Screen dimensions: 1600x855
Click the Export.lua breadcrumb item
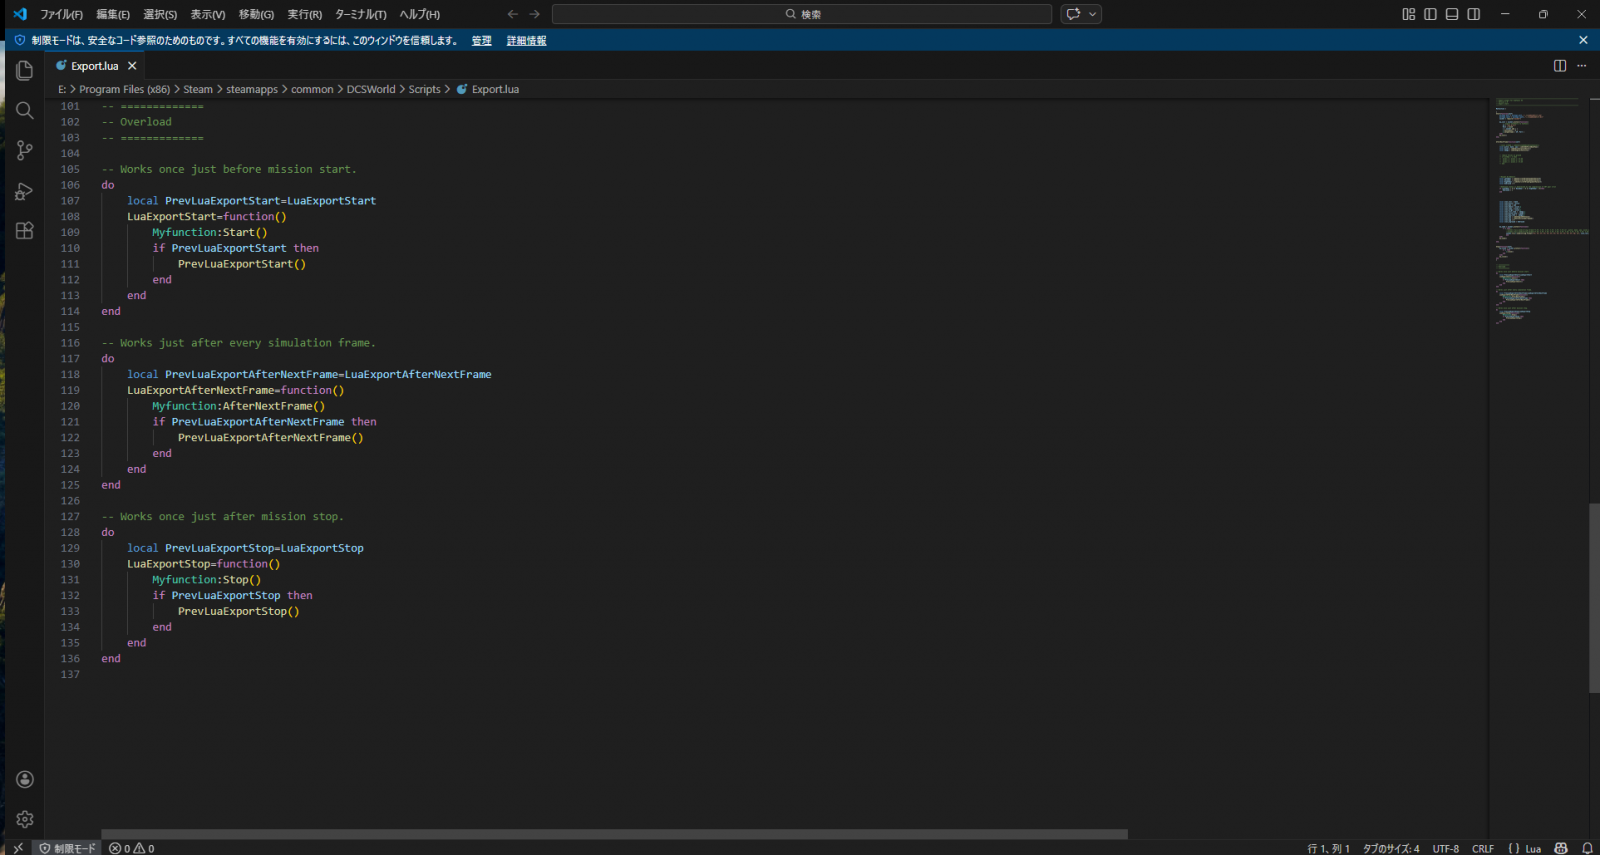pyautogui.click(x=488, y=89)
